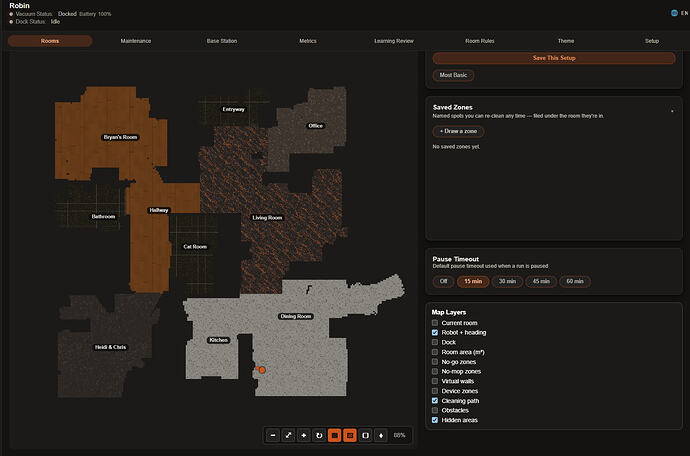This screenshot has height=456, width=690.
Task: Select the Living Room on map
Action: pos(267,218)
